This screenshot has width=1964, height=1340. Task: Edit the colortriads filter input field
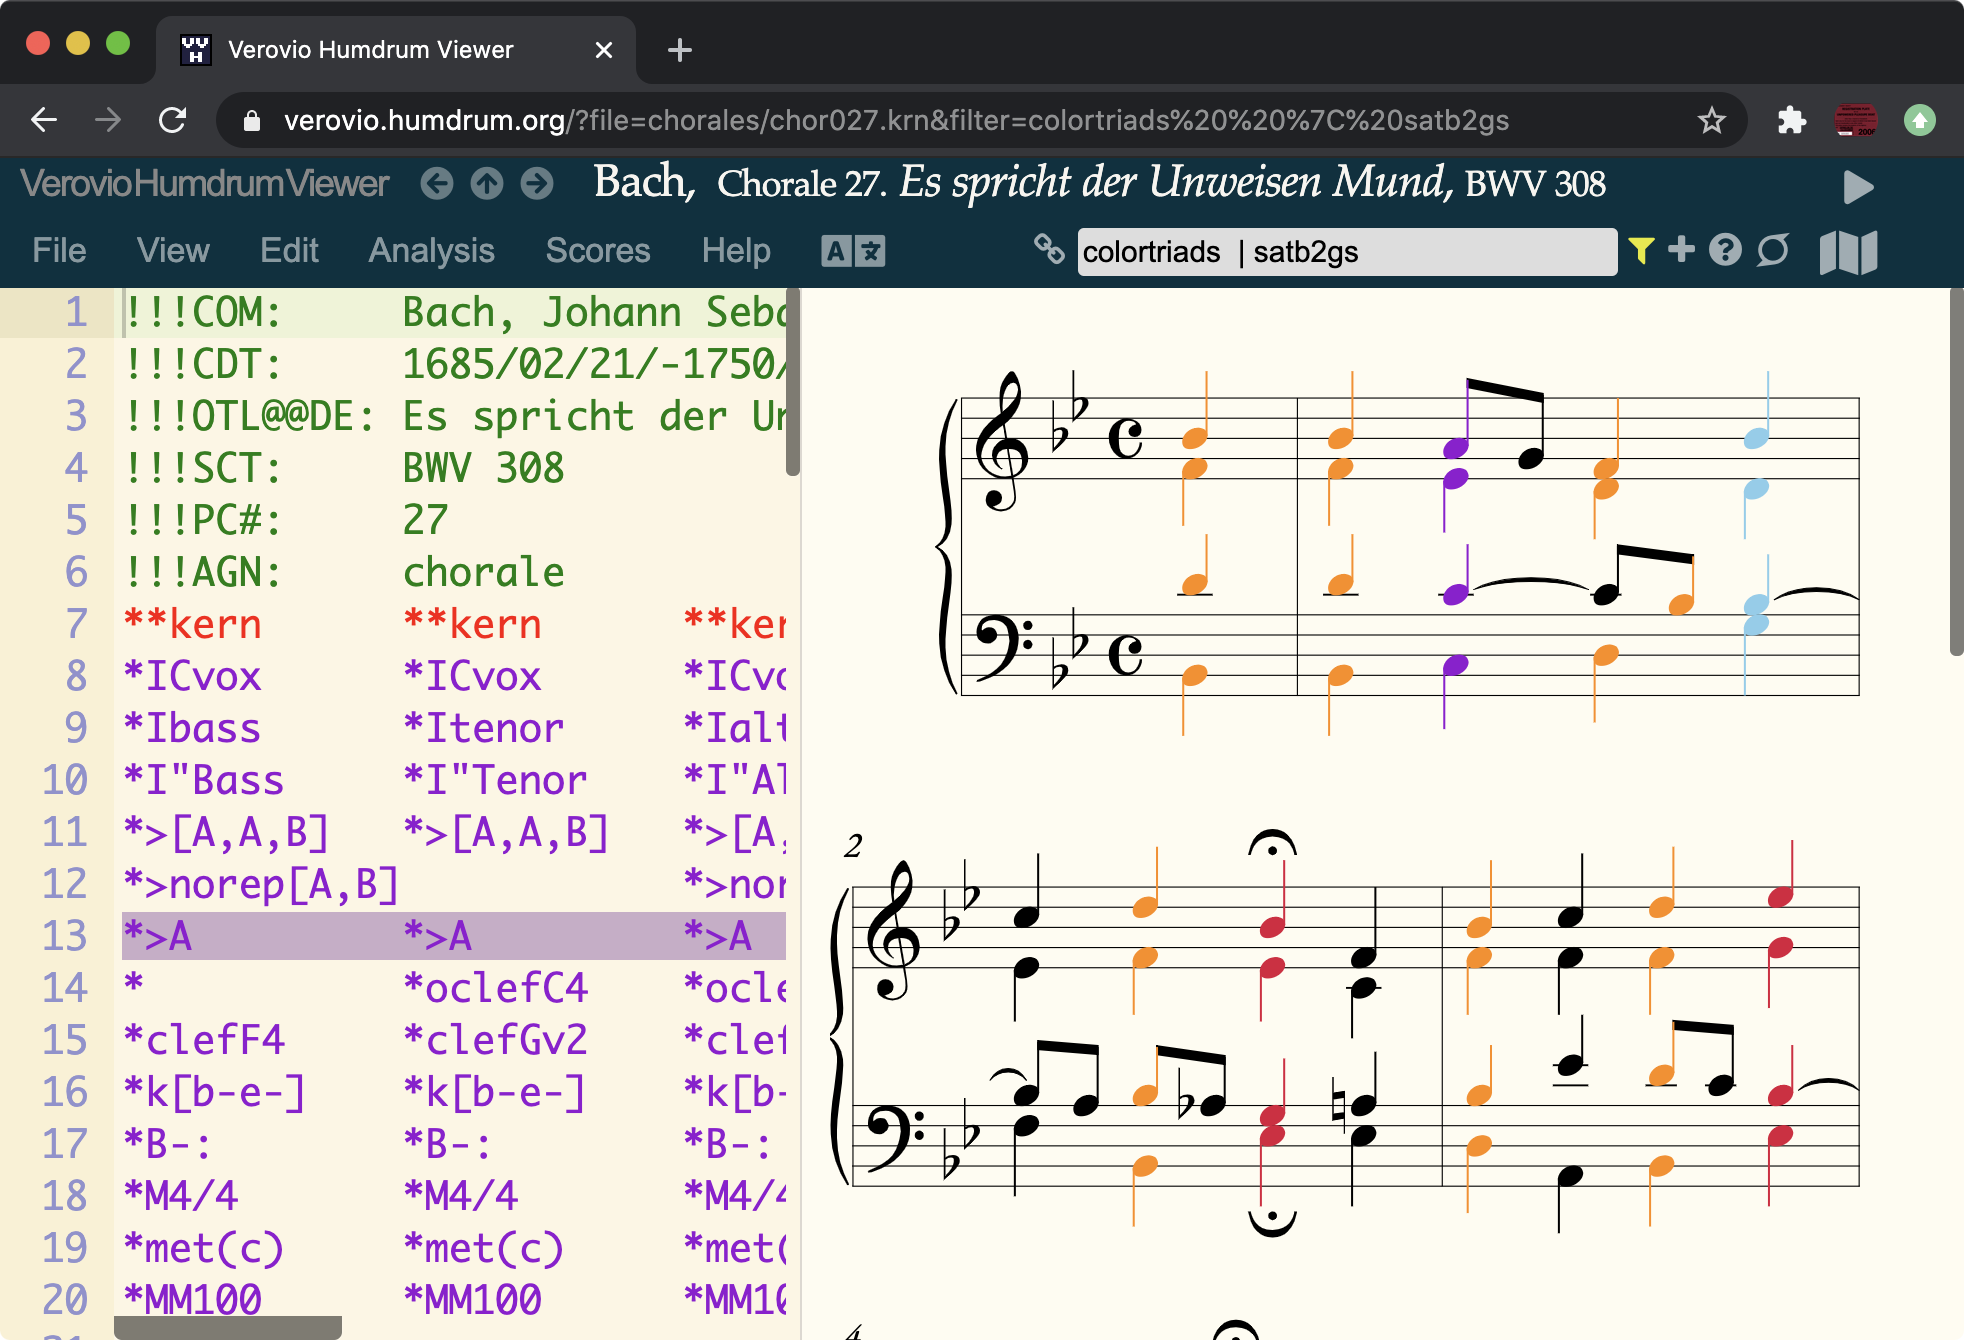click(x=1300, y=252)
